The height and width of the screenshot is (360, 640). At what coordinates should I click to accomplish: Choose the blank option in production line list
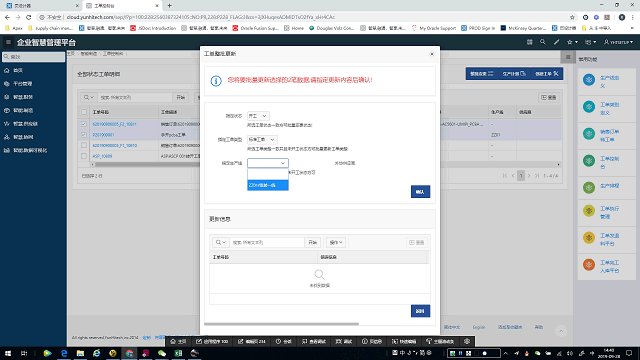[x=268, y=174]
